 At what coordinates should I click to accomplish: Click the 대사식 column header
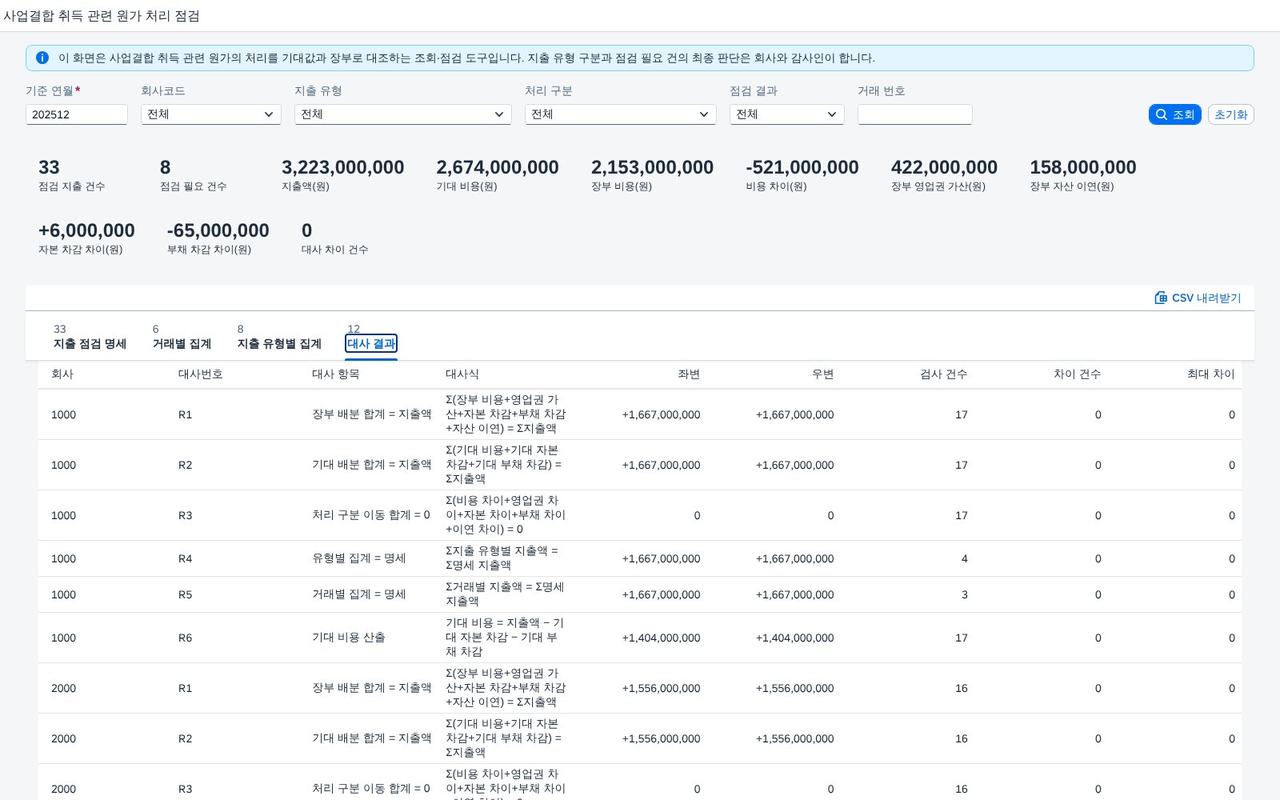pos(462,374)
